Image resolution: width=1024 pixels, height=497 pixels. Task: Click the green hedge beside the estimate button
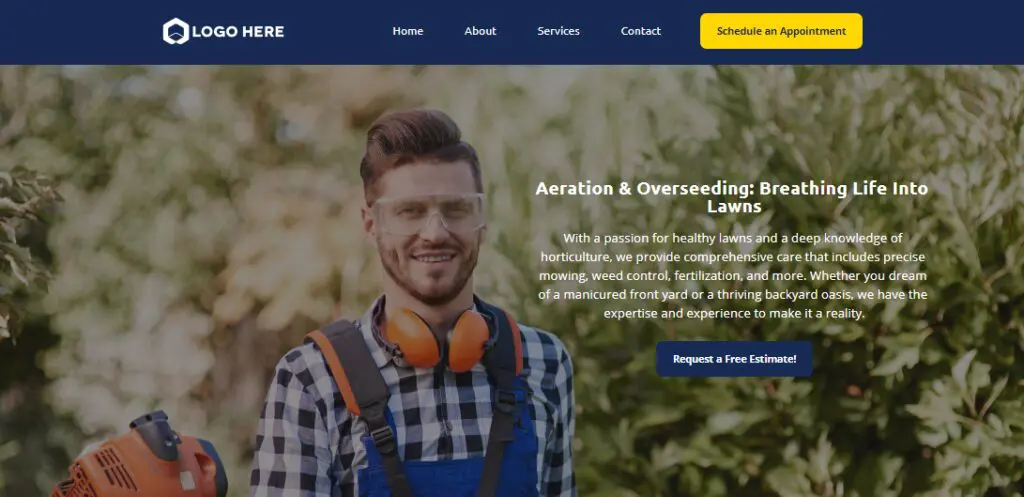pos(914,392)
